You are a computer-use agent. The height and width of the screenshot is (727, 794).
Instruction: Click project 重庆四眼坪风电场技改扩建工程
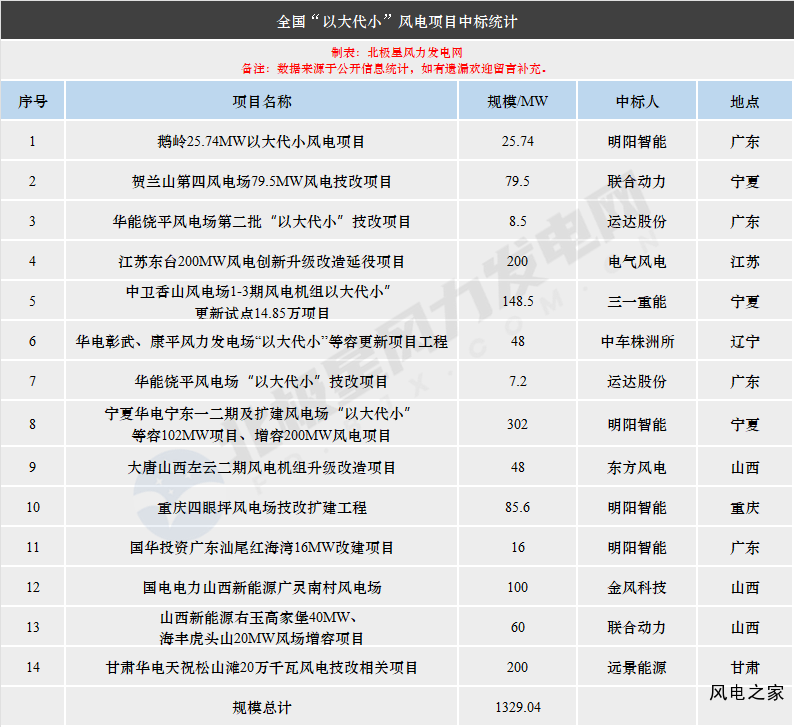(262, 507)
